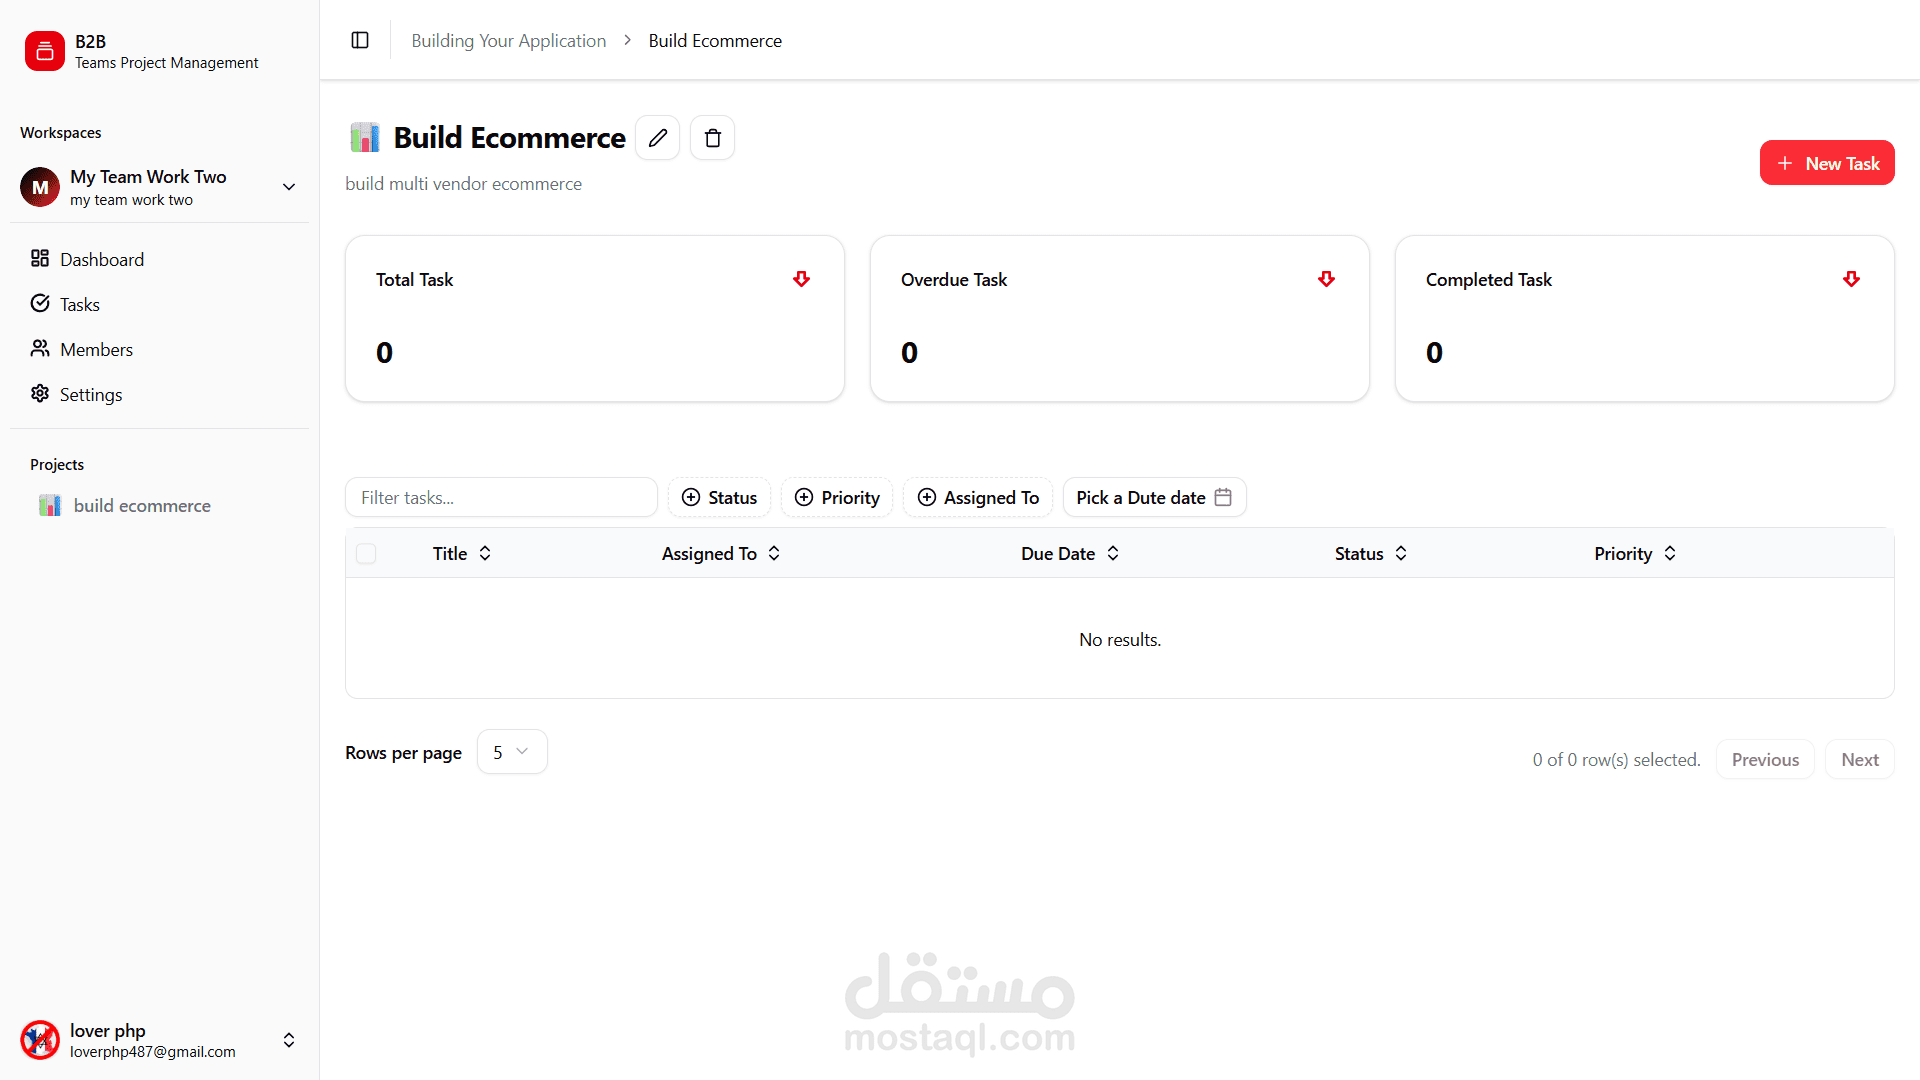The height and width of the screenshot is (1080, 1920).
Task: Click the pencil edit project icon
Action: (657, 138)
